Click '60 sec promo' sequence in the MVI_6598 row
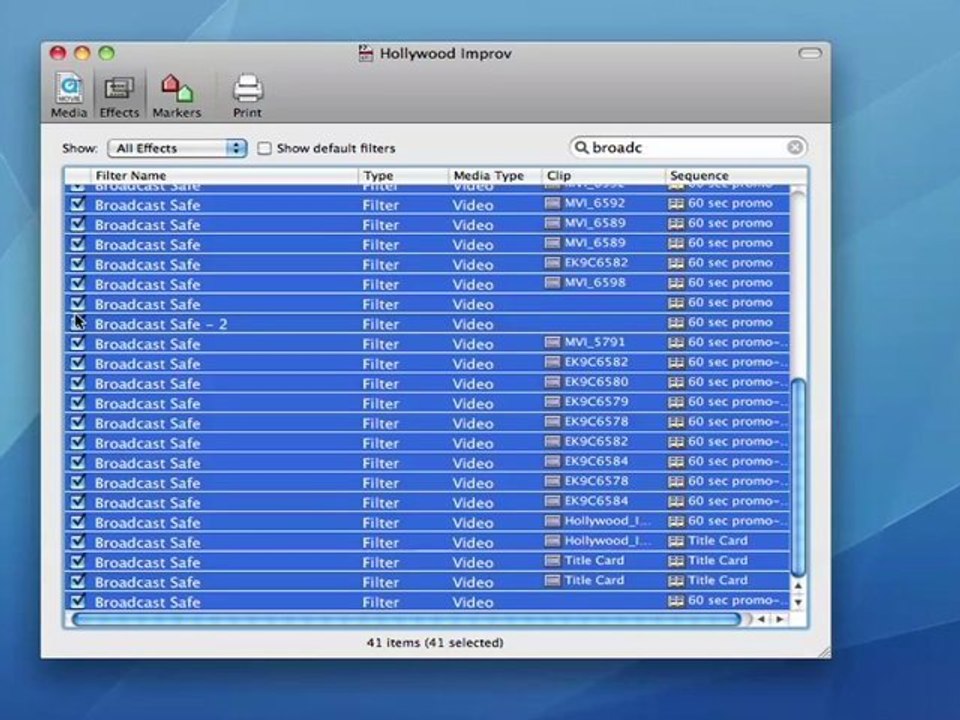The height and width of the screenshot is (720, 960). [x=730, y=283]
